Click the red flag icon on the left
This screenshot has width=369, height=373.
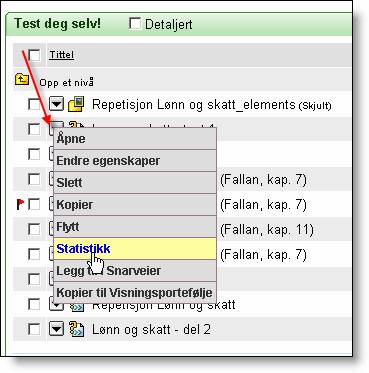[x=20, y=204]
